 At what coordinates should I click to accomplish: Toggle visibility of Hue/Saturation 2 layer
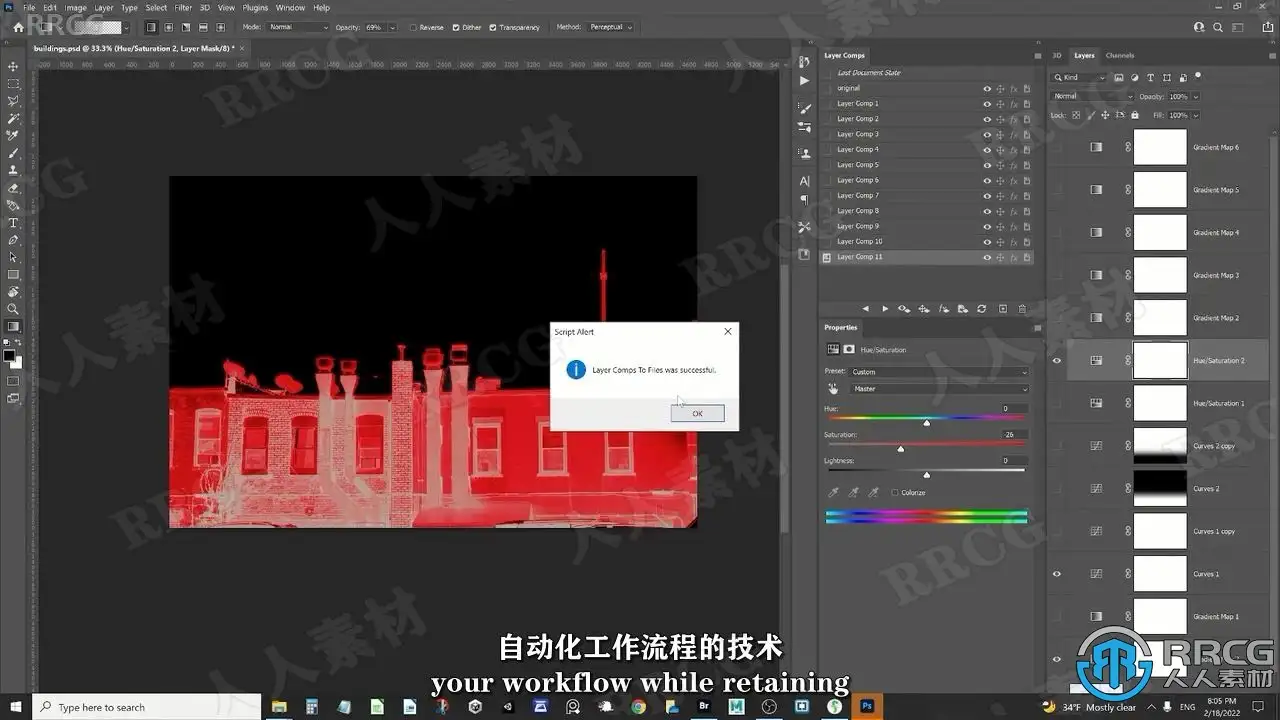click(1057, 360)
